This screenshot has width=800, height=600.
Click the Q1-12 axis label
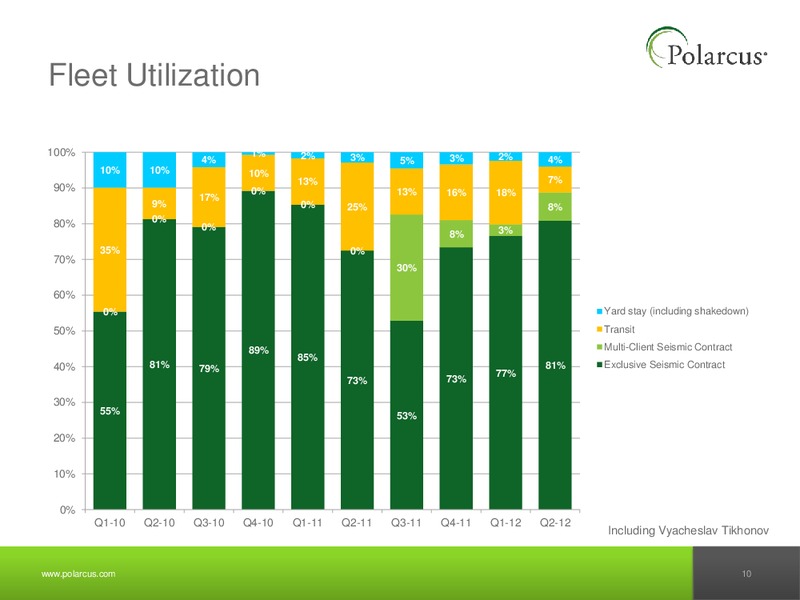point(506,522)
